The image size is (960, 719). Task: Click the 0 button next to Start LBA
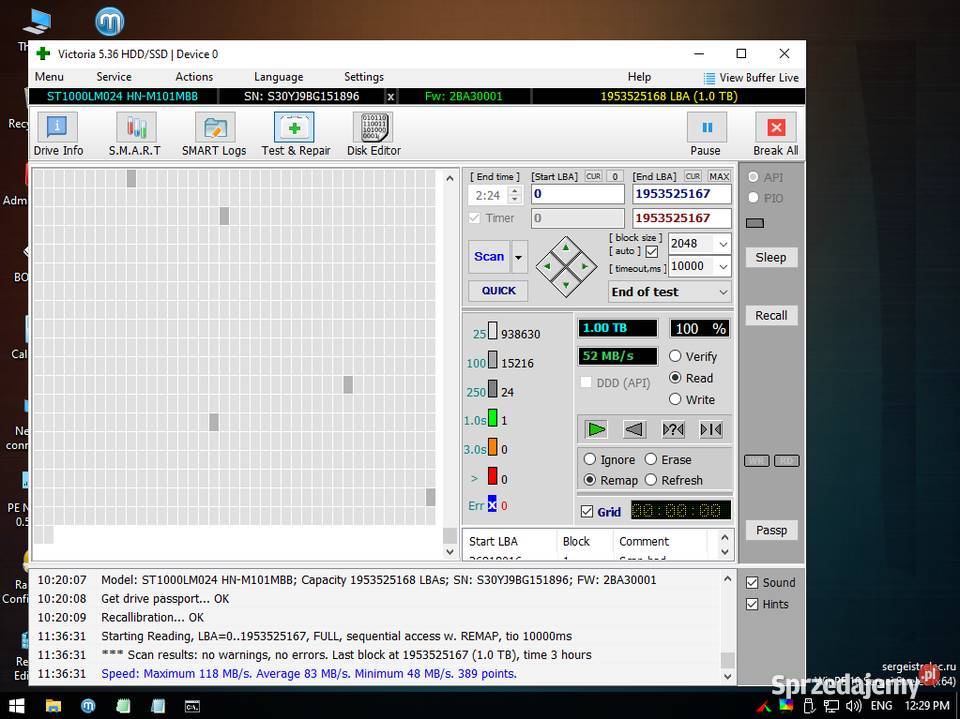click(615, 176)
